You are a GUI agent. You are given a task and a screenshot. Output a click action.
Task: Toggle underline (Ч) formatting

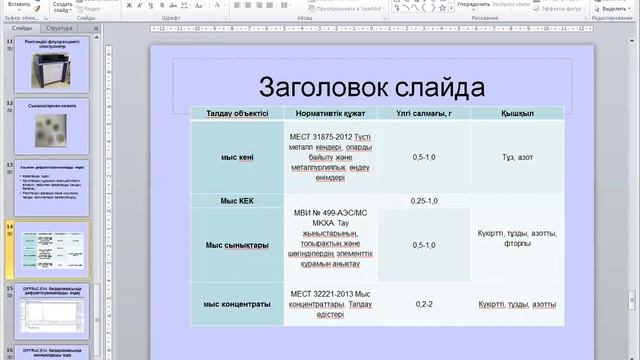151,6
